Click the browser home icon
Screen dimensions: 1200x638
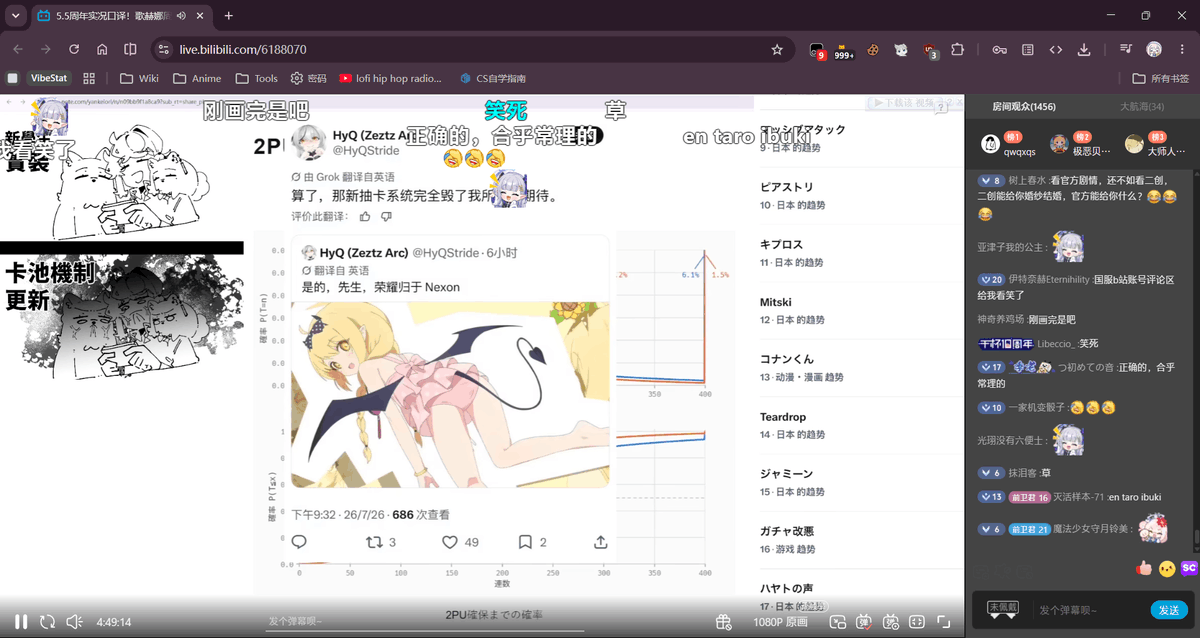(102, 49)
